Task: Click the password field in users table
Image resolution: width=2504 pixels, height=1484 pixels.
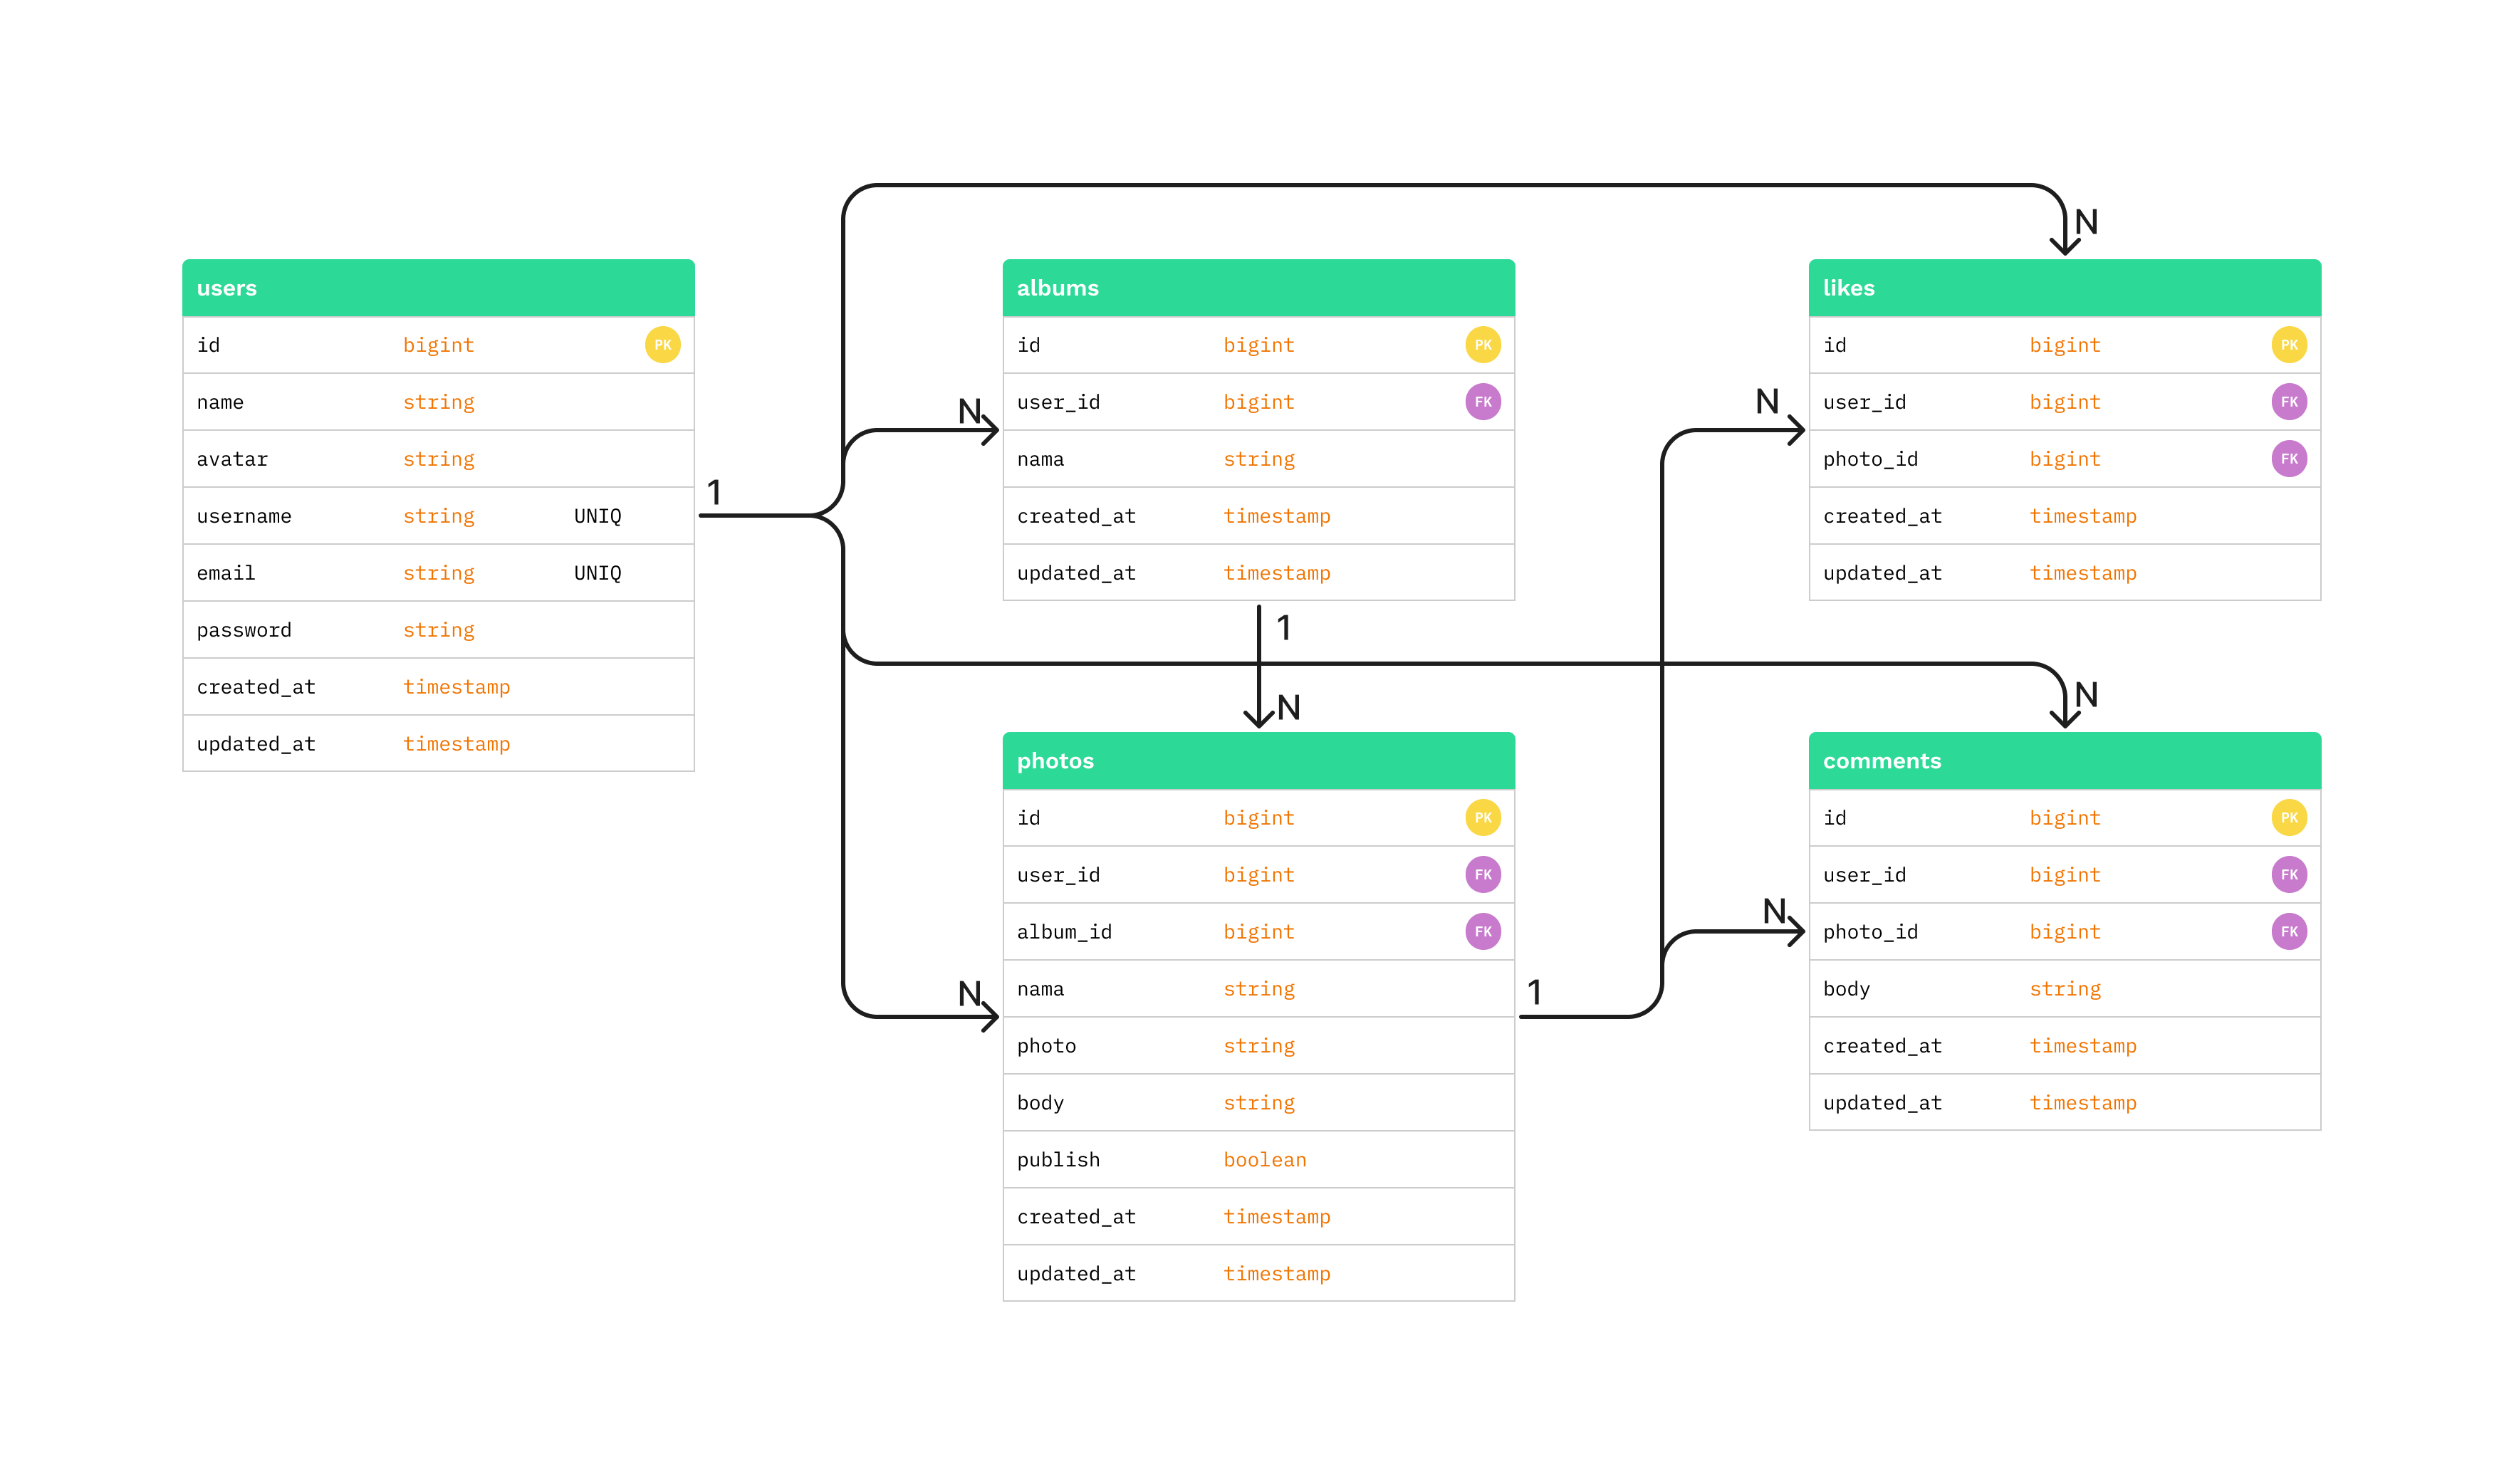Action: click(x=244, y=630)
